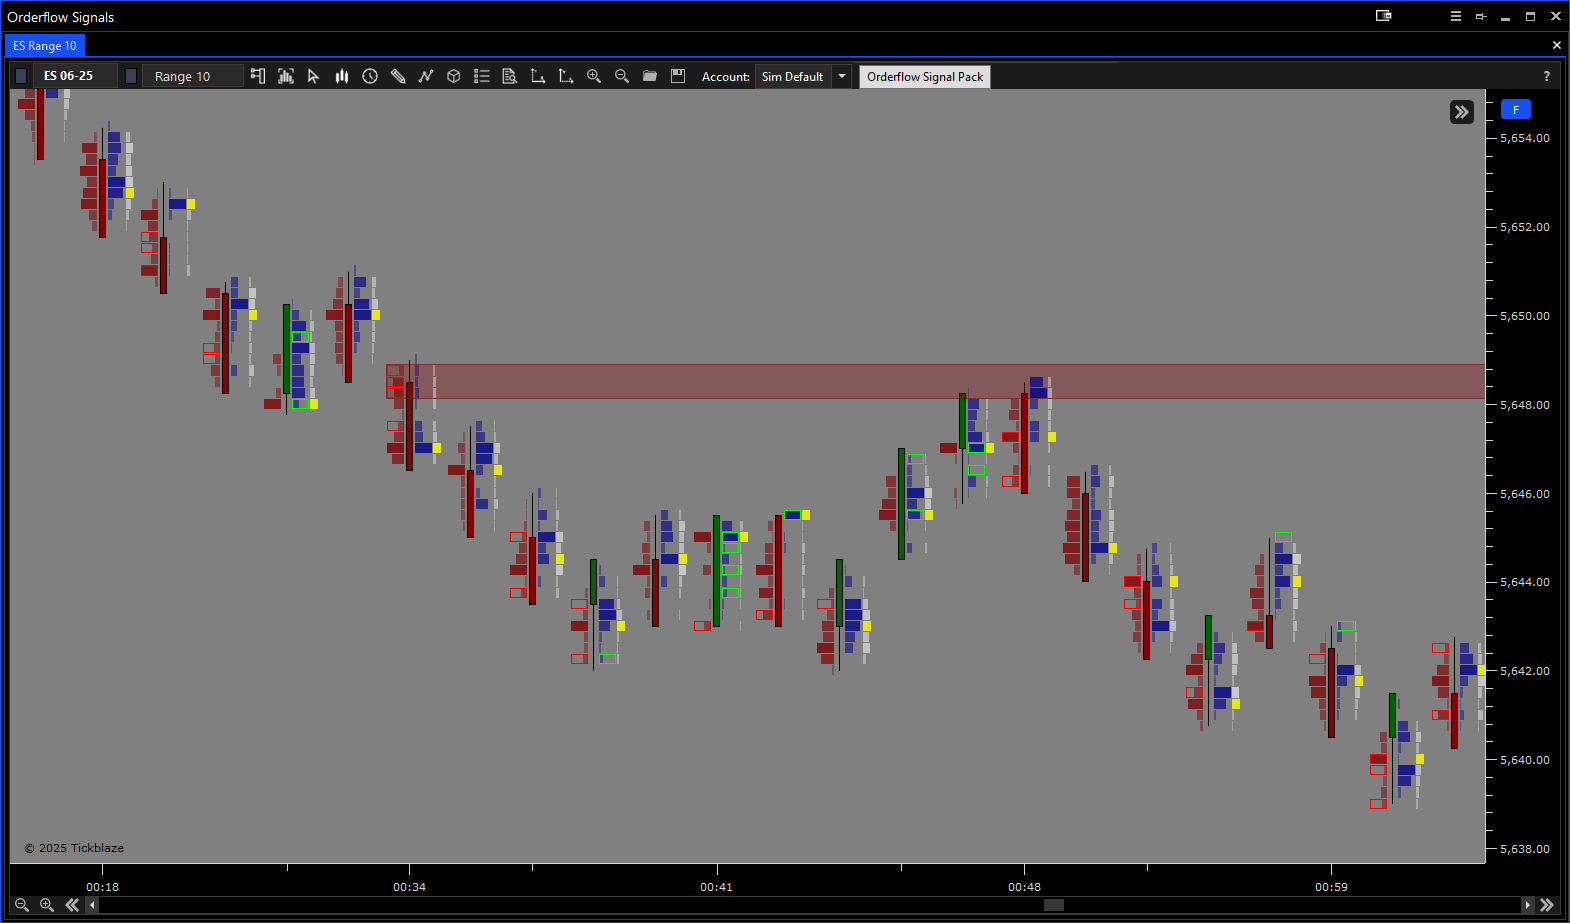Jump to latest bar with double-right arrows
This screenshot has height=923, width=1570.
point(1547,904)
